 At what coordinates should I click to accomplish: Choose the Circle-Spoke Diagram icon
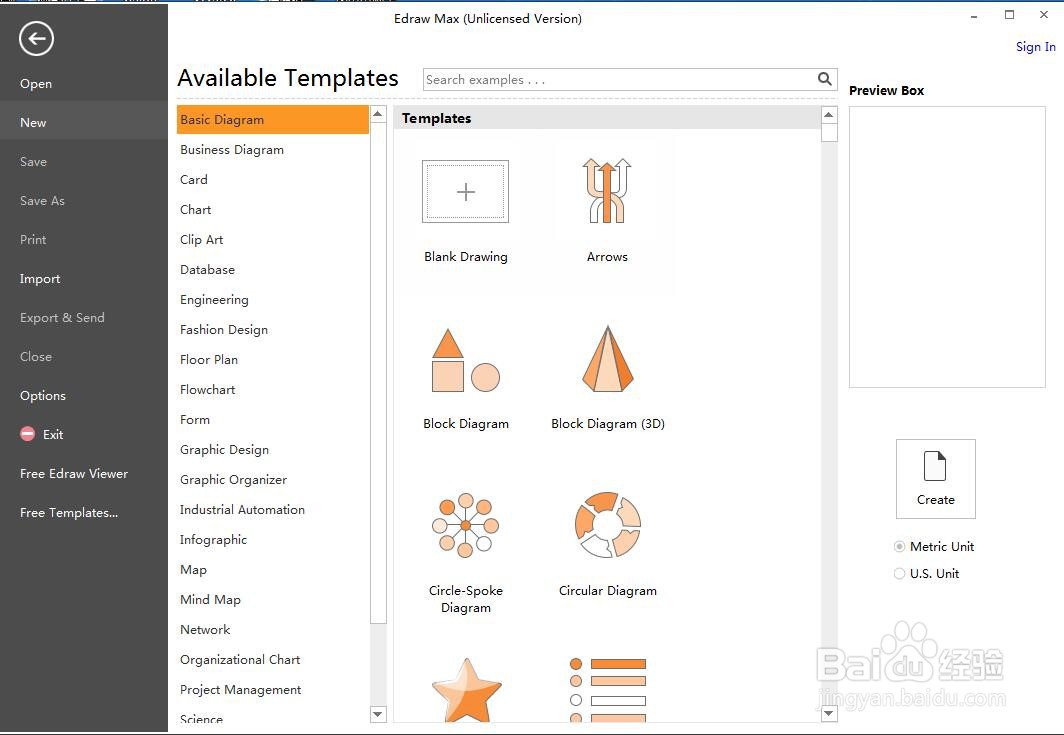pos(466,525)
